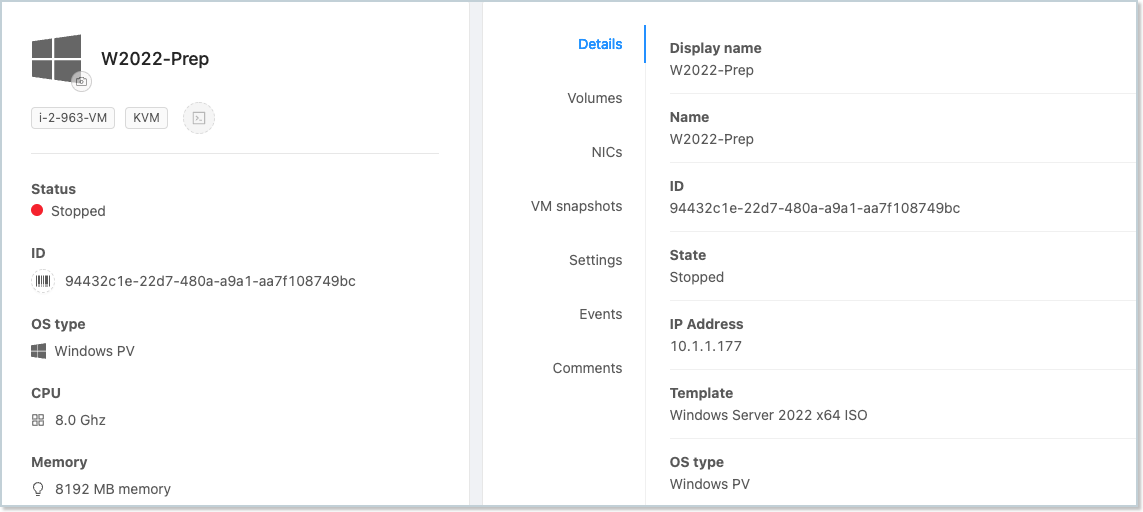Click the Windows Server 2022 x64 ISO template
The height and width of the screenshot is (512, 1143).
tap(768, 415)
